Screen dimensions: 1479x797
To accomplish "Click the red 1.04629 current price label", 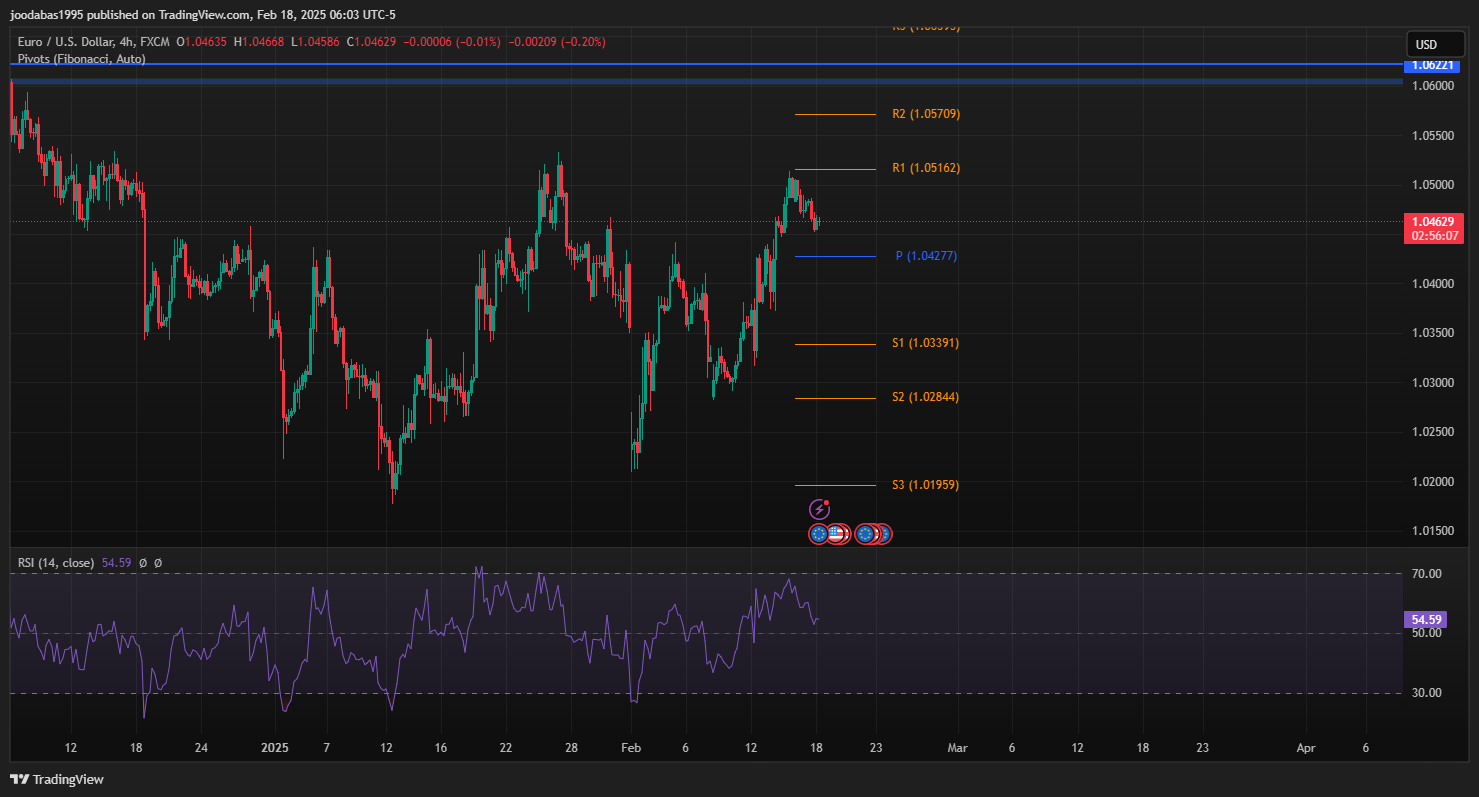I will pos(1433,221).
